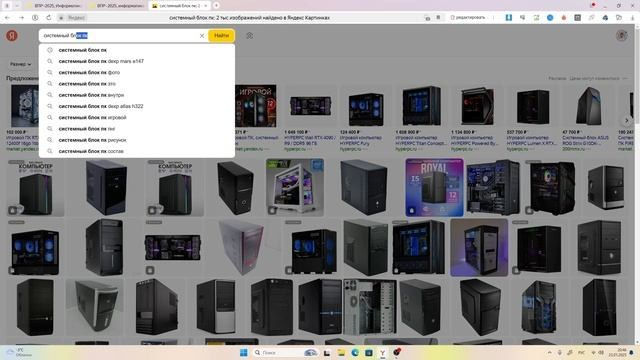Open the blue bookmark toolbar icon
The height and width of the screenshot is (360, 640).
pos(509,18)
